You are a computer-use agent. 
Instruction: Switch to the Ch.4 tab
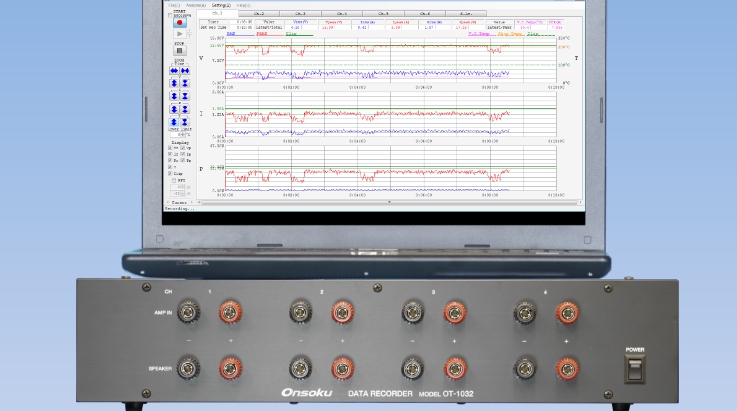(342, 13)
